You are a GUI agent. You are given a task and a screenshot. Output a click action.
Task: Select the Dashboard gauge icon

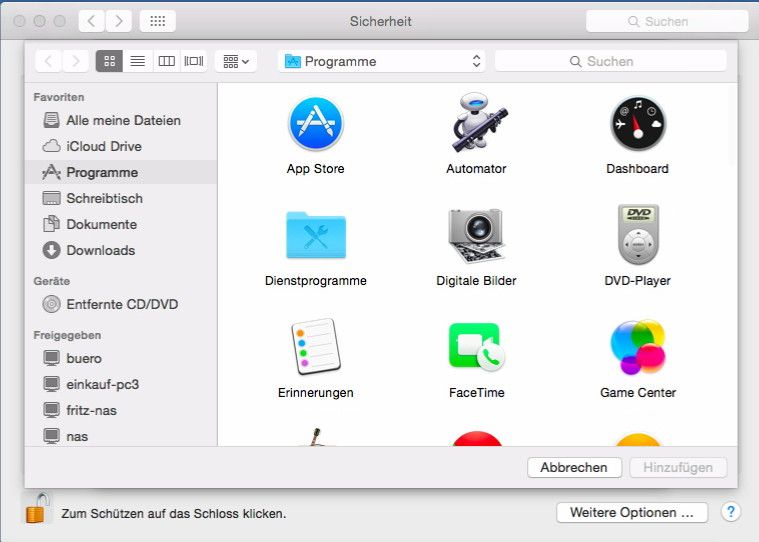(637, 124)
